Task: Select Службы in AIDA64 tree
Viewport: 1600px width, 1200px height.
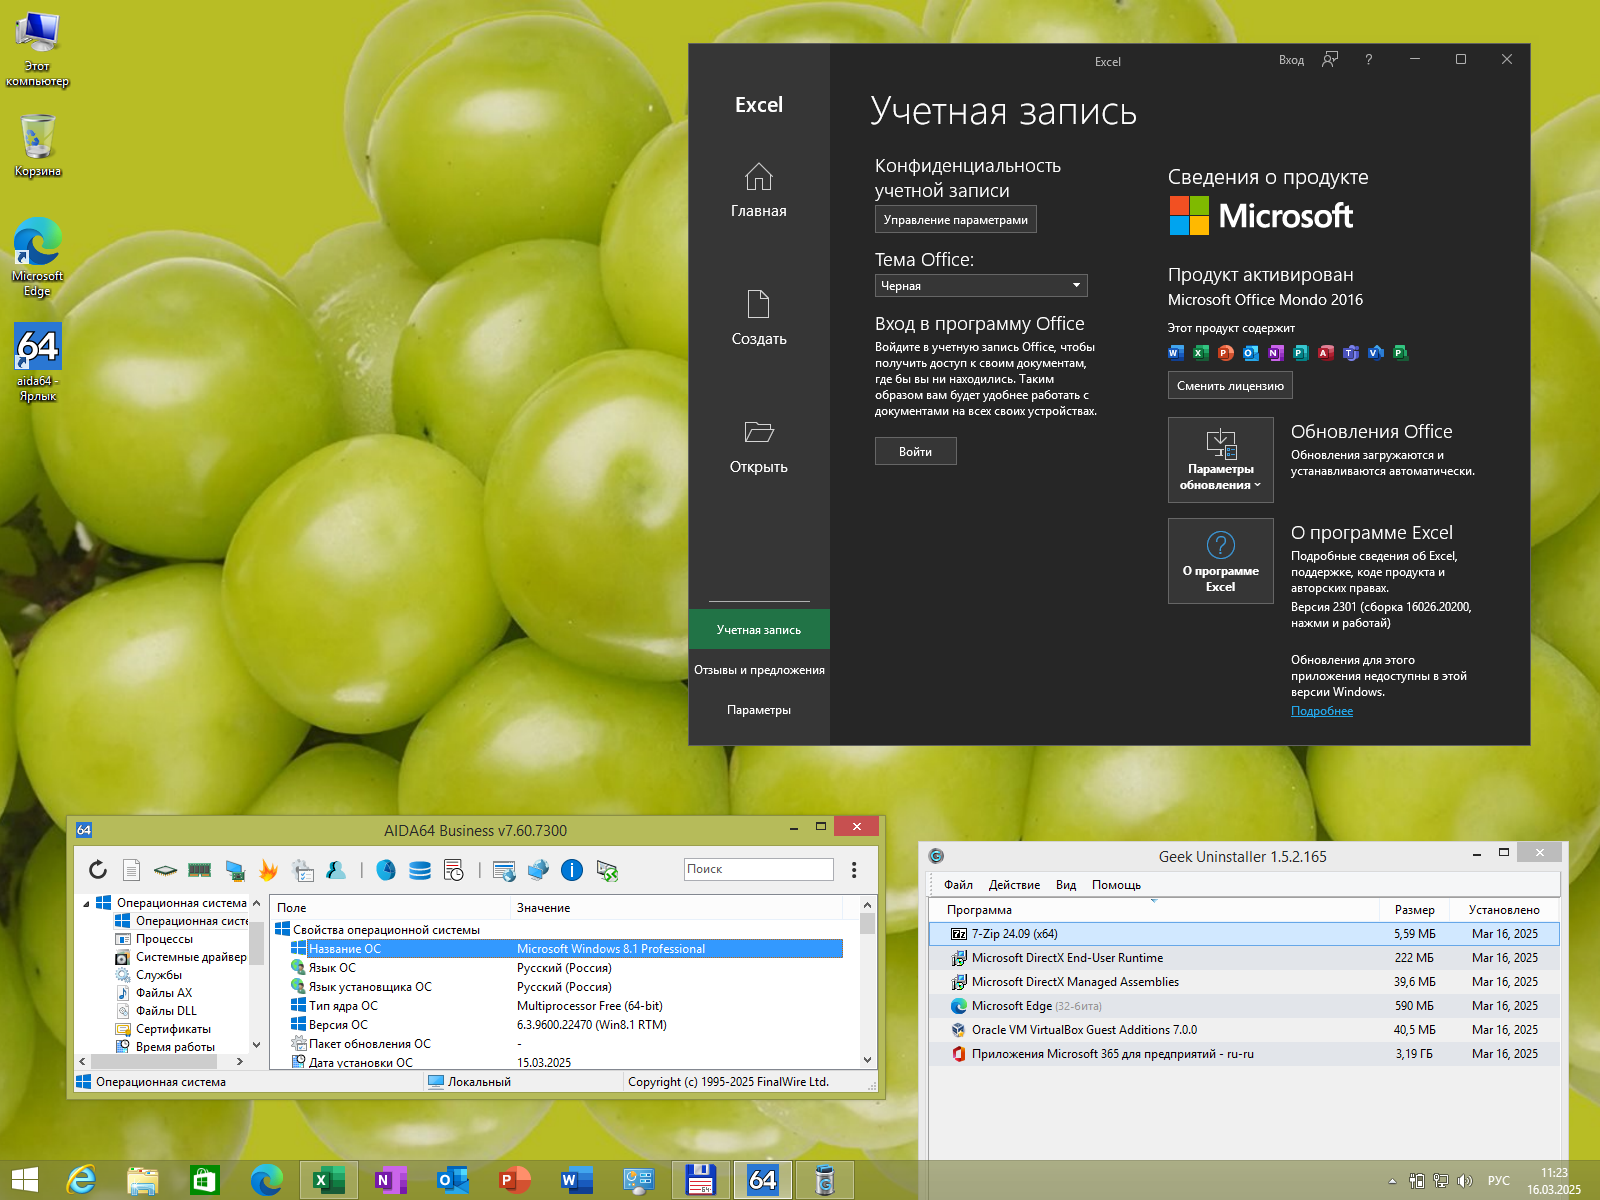Action: pos(158,975)
